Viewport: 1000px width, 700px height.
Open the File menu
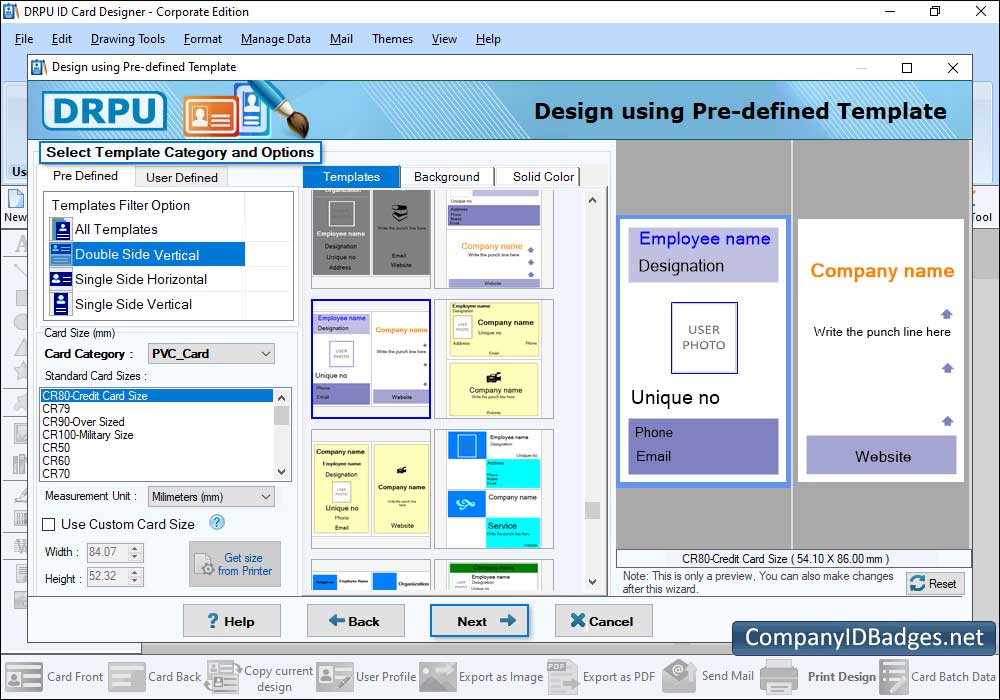(24, 39)
